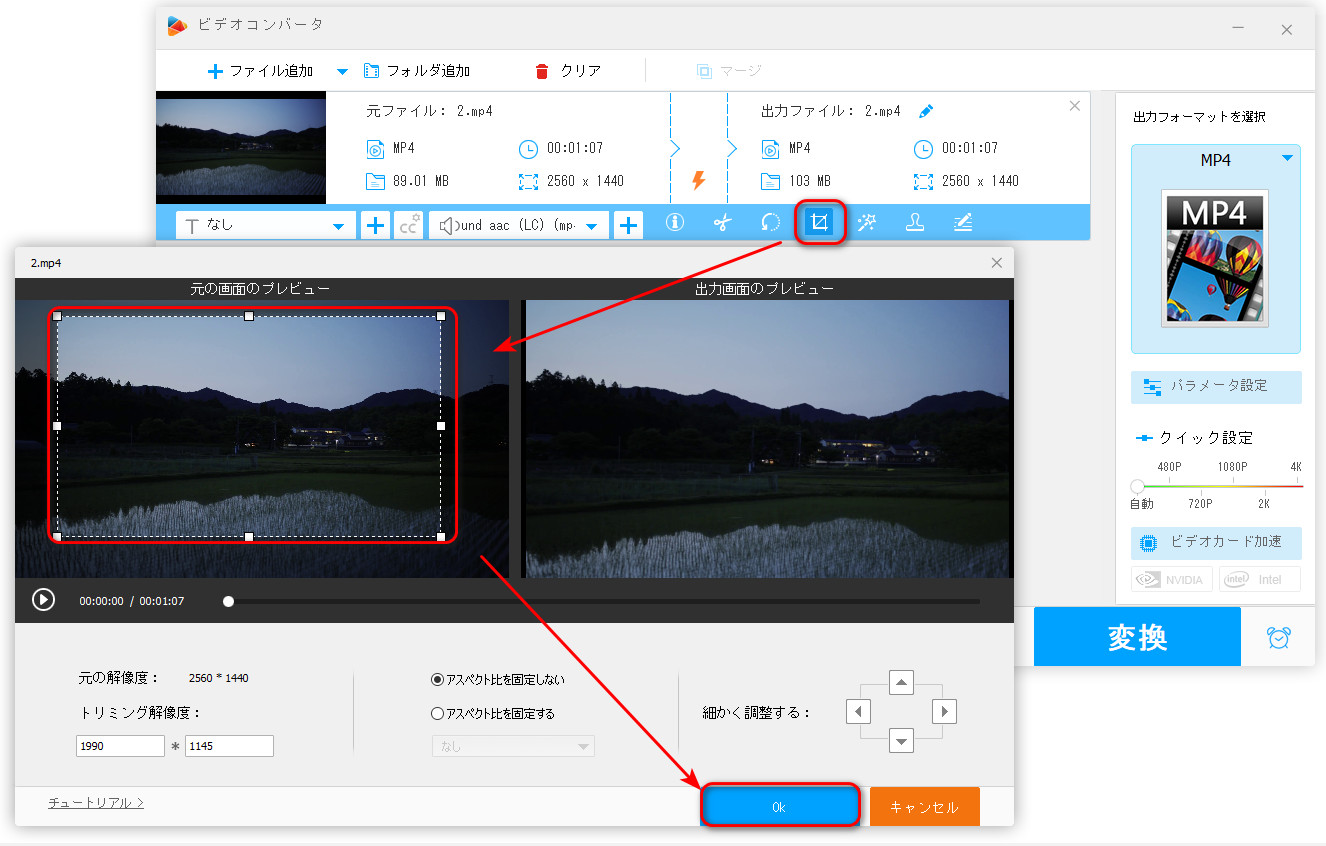Click ファイル追加 to add a file
Viewport: 1326px width, 846px height.
pyautogui.click(x=261, y=71)
